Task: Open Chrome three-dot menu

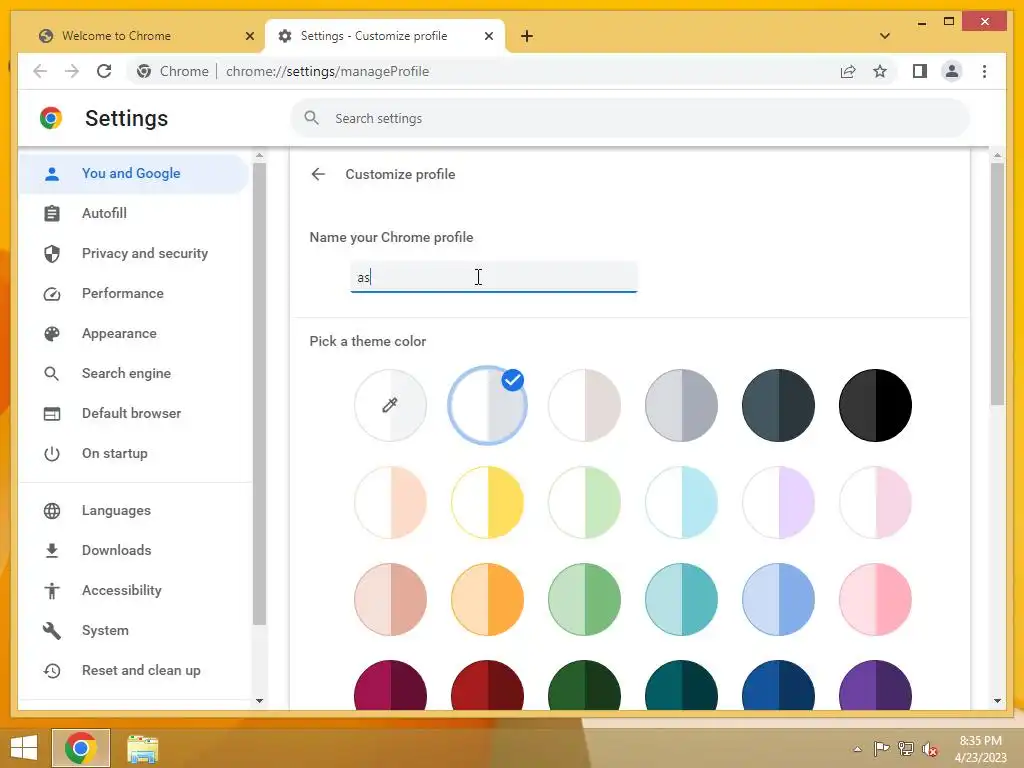Action: pos(984,71)
